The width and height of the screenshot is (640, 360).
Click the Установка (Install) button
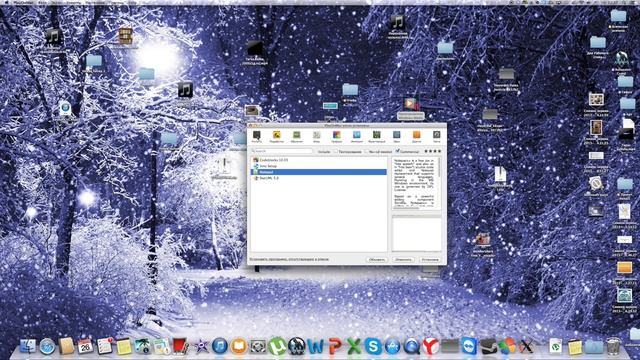[430, 260]
